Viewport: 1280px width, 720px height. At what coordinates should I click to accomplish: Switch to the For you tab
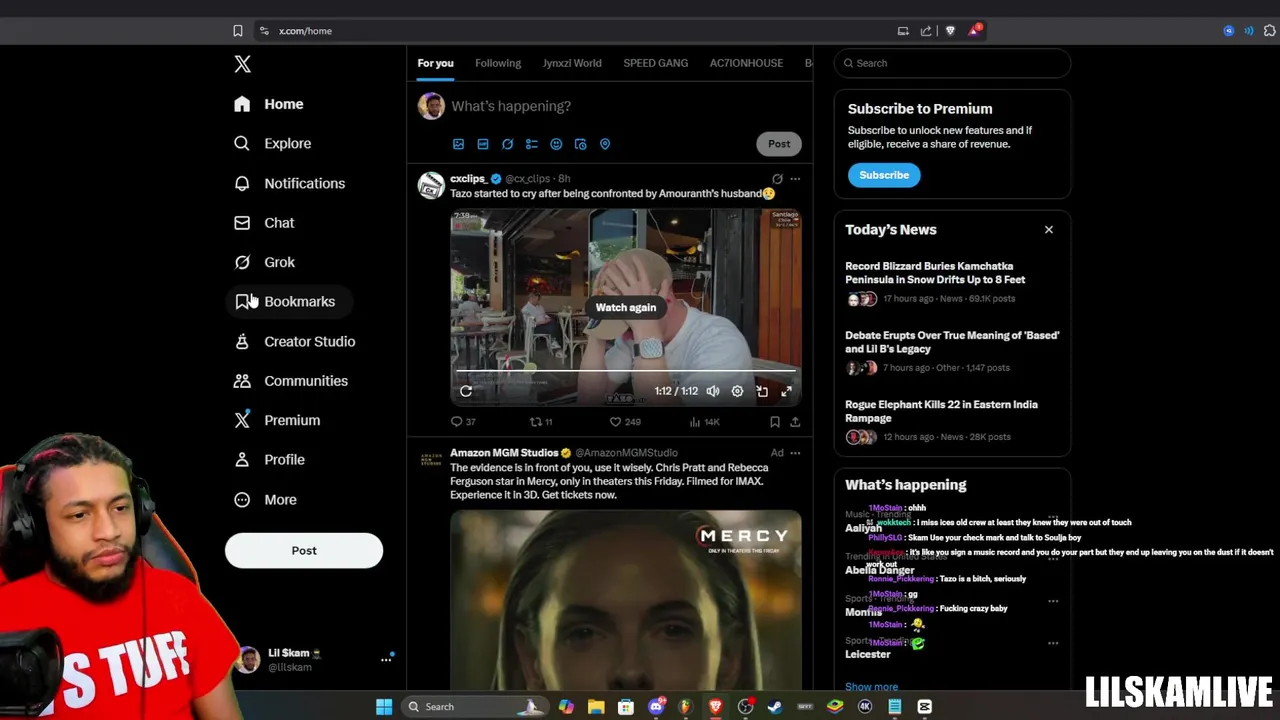[435, 63]
